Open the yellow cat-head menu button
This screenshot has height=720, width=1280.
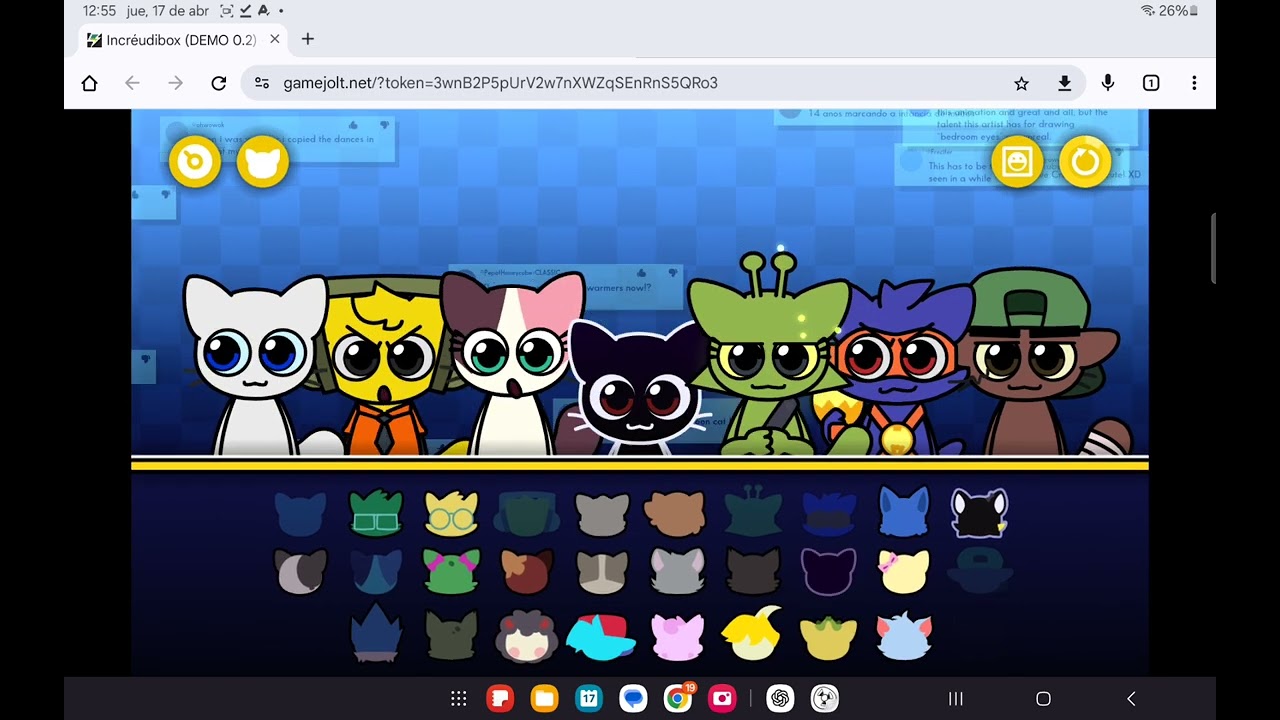(262, 162)
